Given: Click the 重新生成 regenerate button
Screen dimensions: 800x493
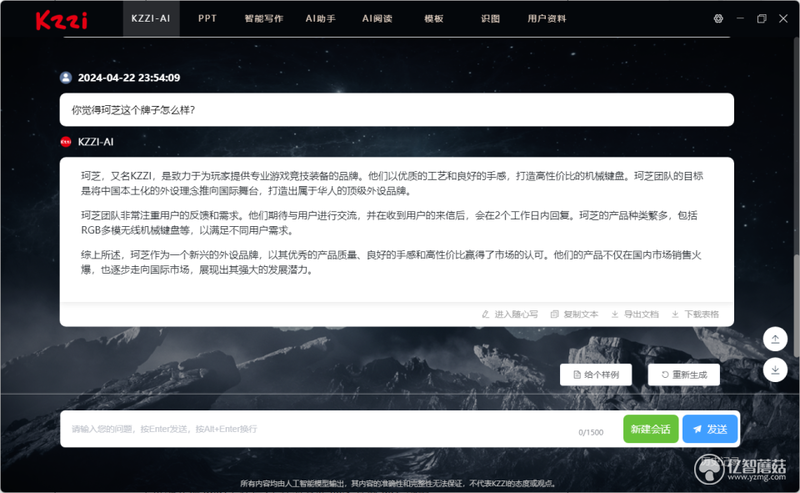Looking at the screenshot, I should coord(684,375).
